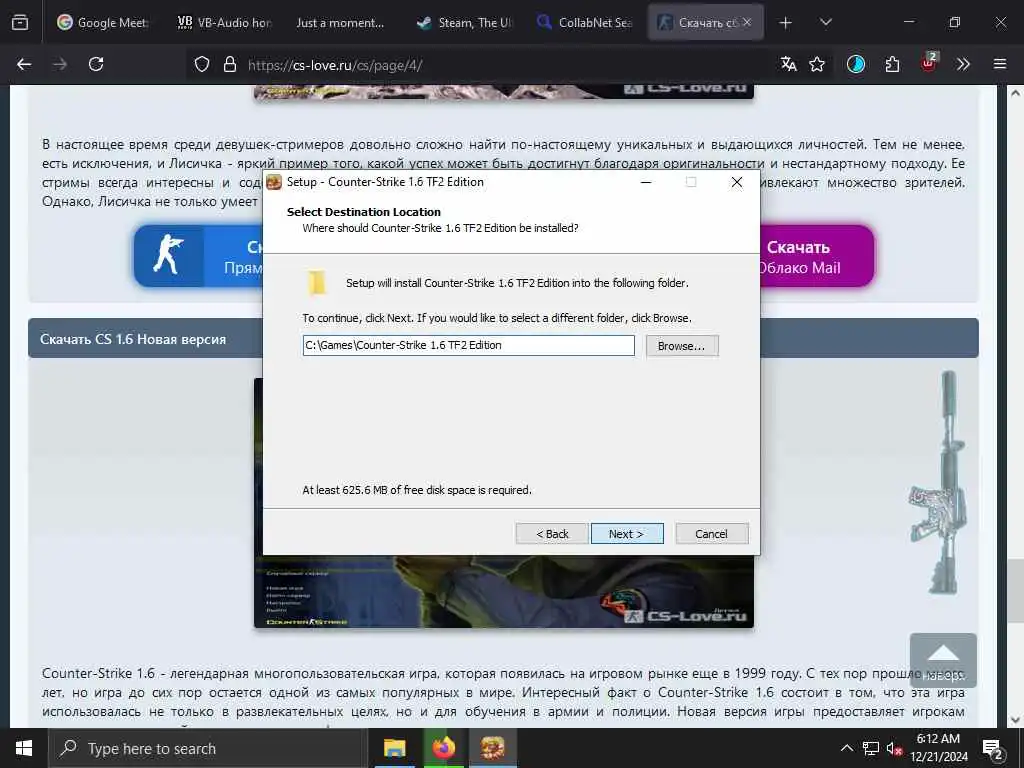Switch to Google Meet tab
1024x768 pixels.
tap(103, 22)
